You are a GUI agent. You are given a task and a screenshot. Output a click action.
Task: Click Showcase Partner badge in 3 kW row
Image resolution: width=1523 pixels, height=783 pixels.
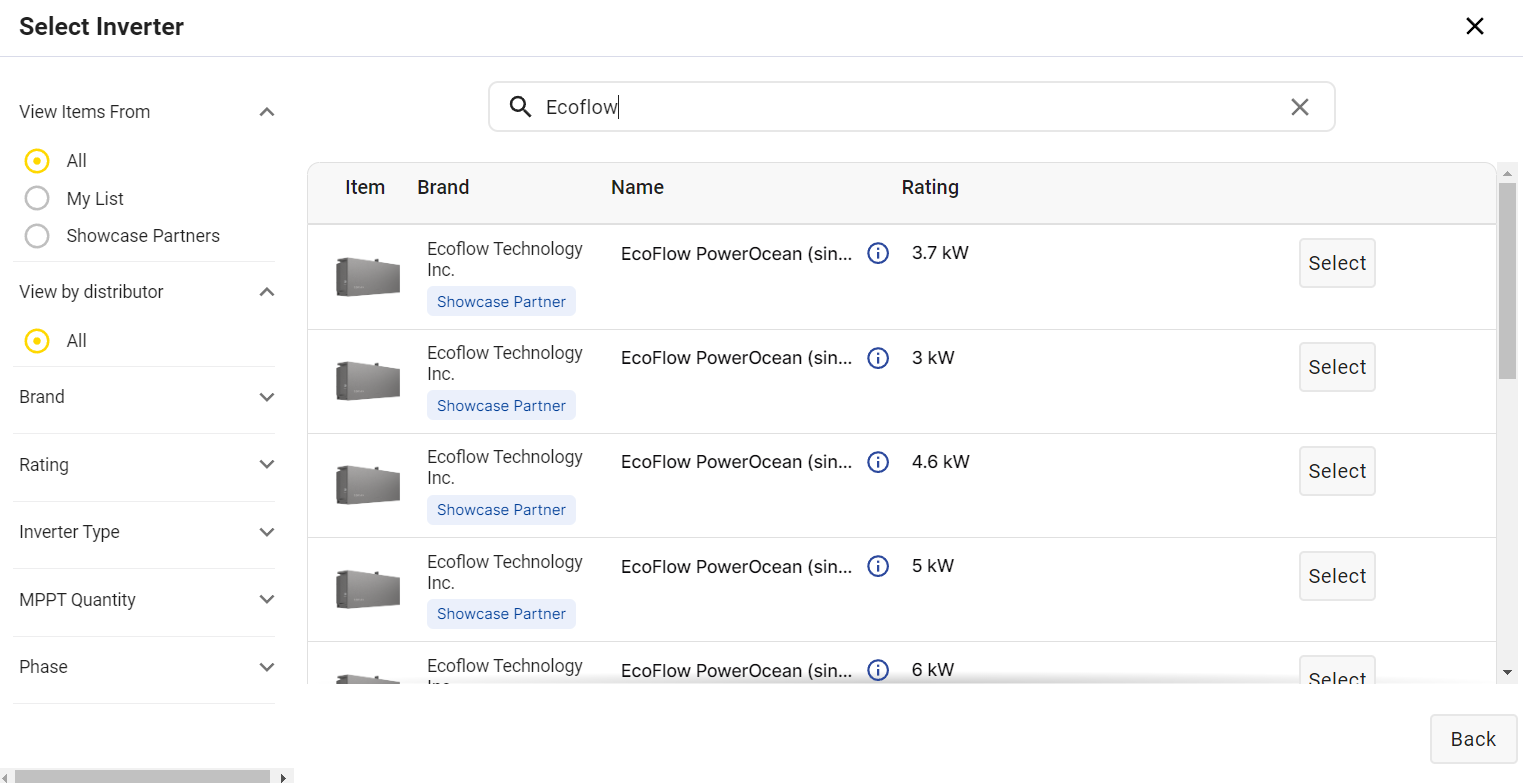[501, 406]
